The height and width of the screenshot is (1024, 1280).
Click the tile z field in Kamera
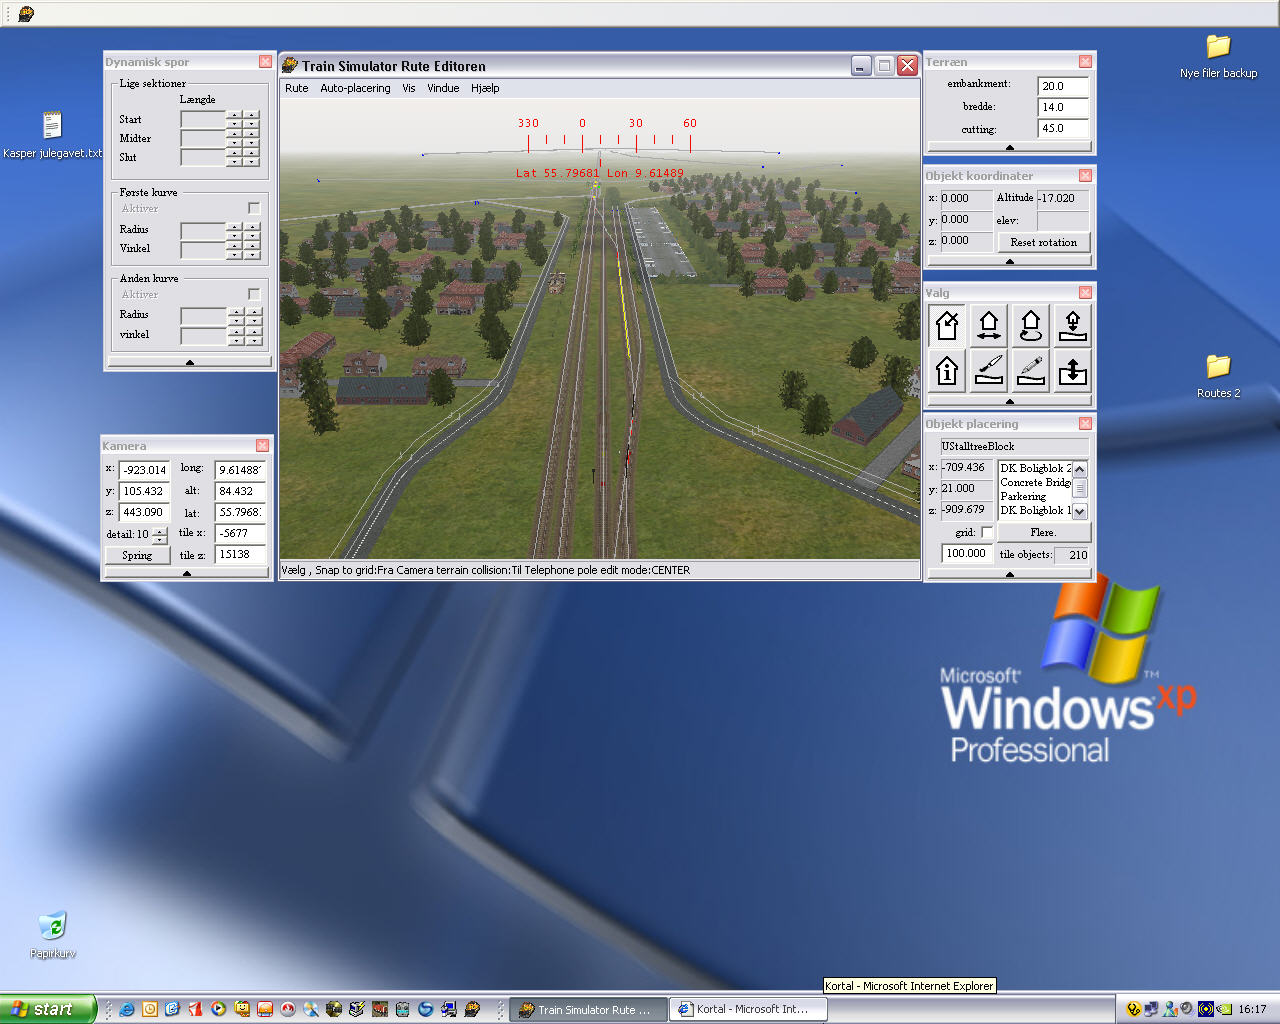240,554
